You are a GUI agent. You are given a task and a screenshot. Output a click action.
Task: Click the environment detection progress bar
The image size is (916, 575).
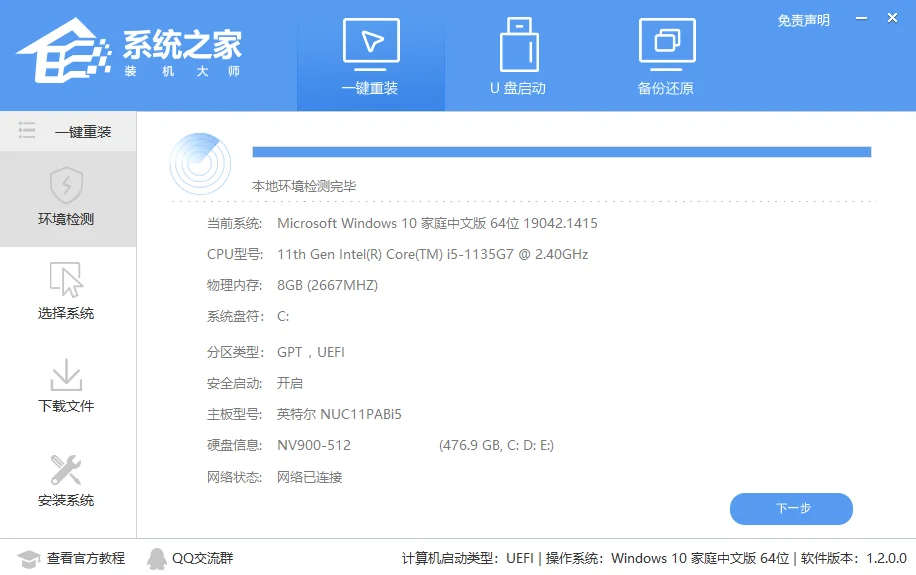tap(561, 152)
